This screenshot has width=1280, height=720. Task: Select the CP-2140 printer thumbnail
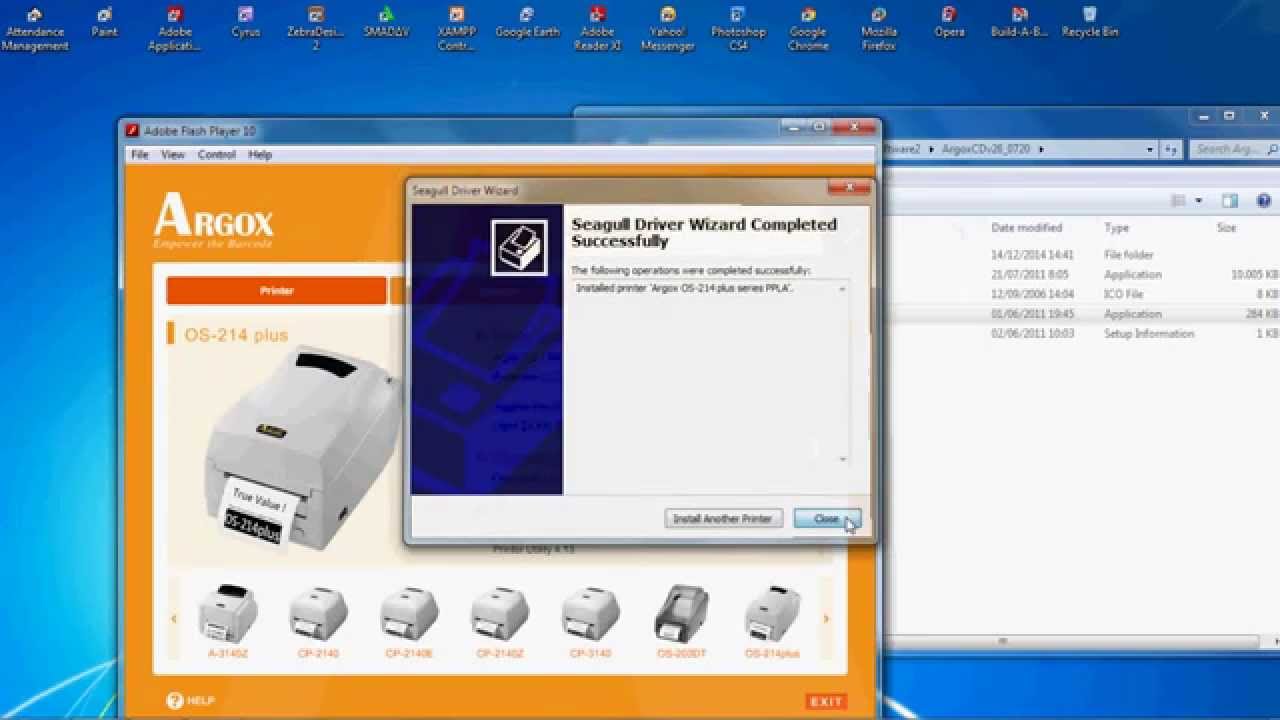[x=319, y=622]
